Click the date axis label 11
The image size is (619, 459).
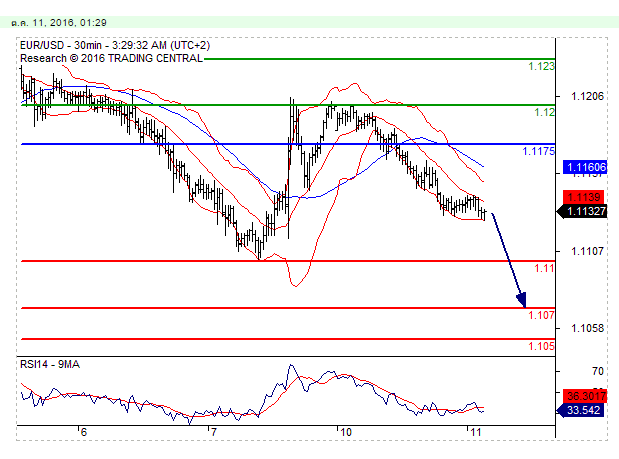pyautogui.click(x=476, y=432)
